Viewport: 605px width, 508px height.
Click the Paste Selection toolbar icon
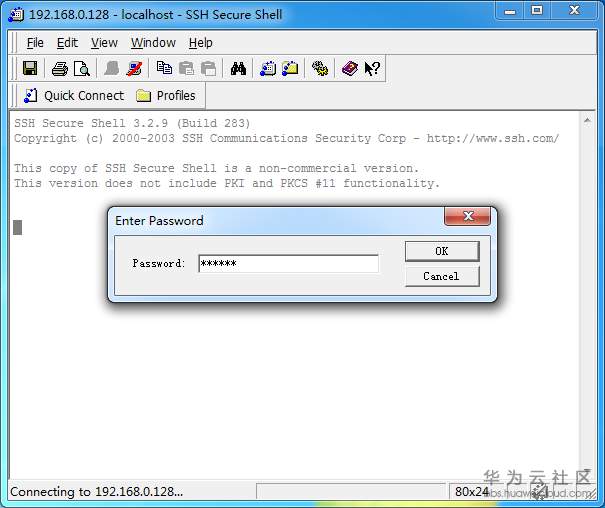pos(208,69)
